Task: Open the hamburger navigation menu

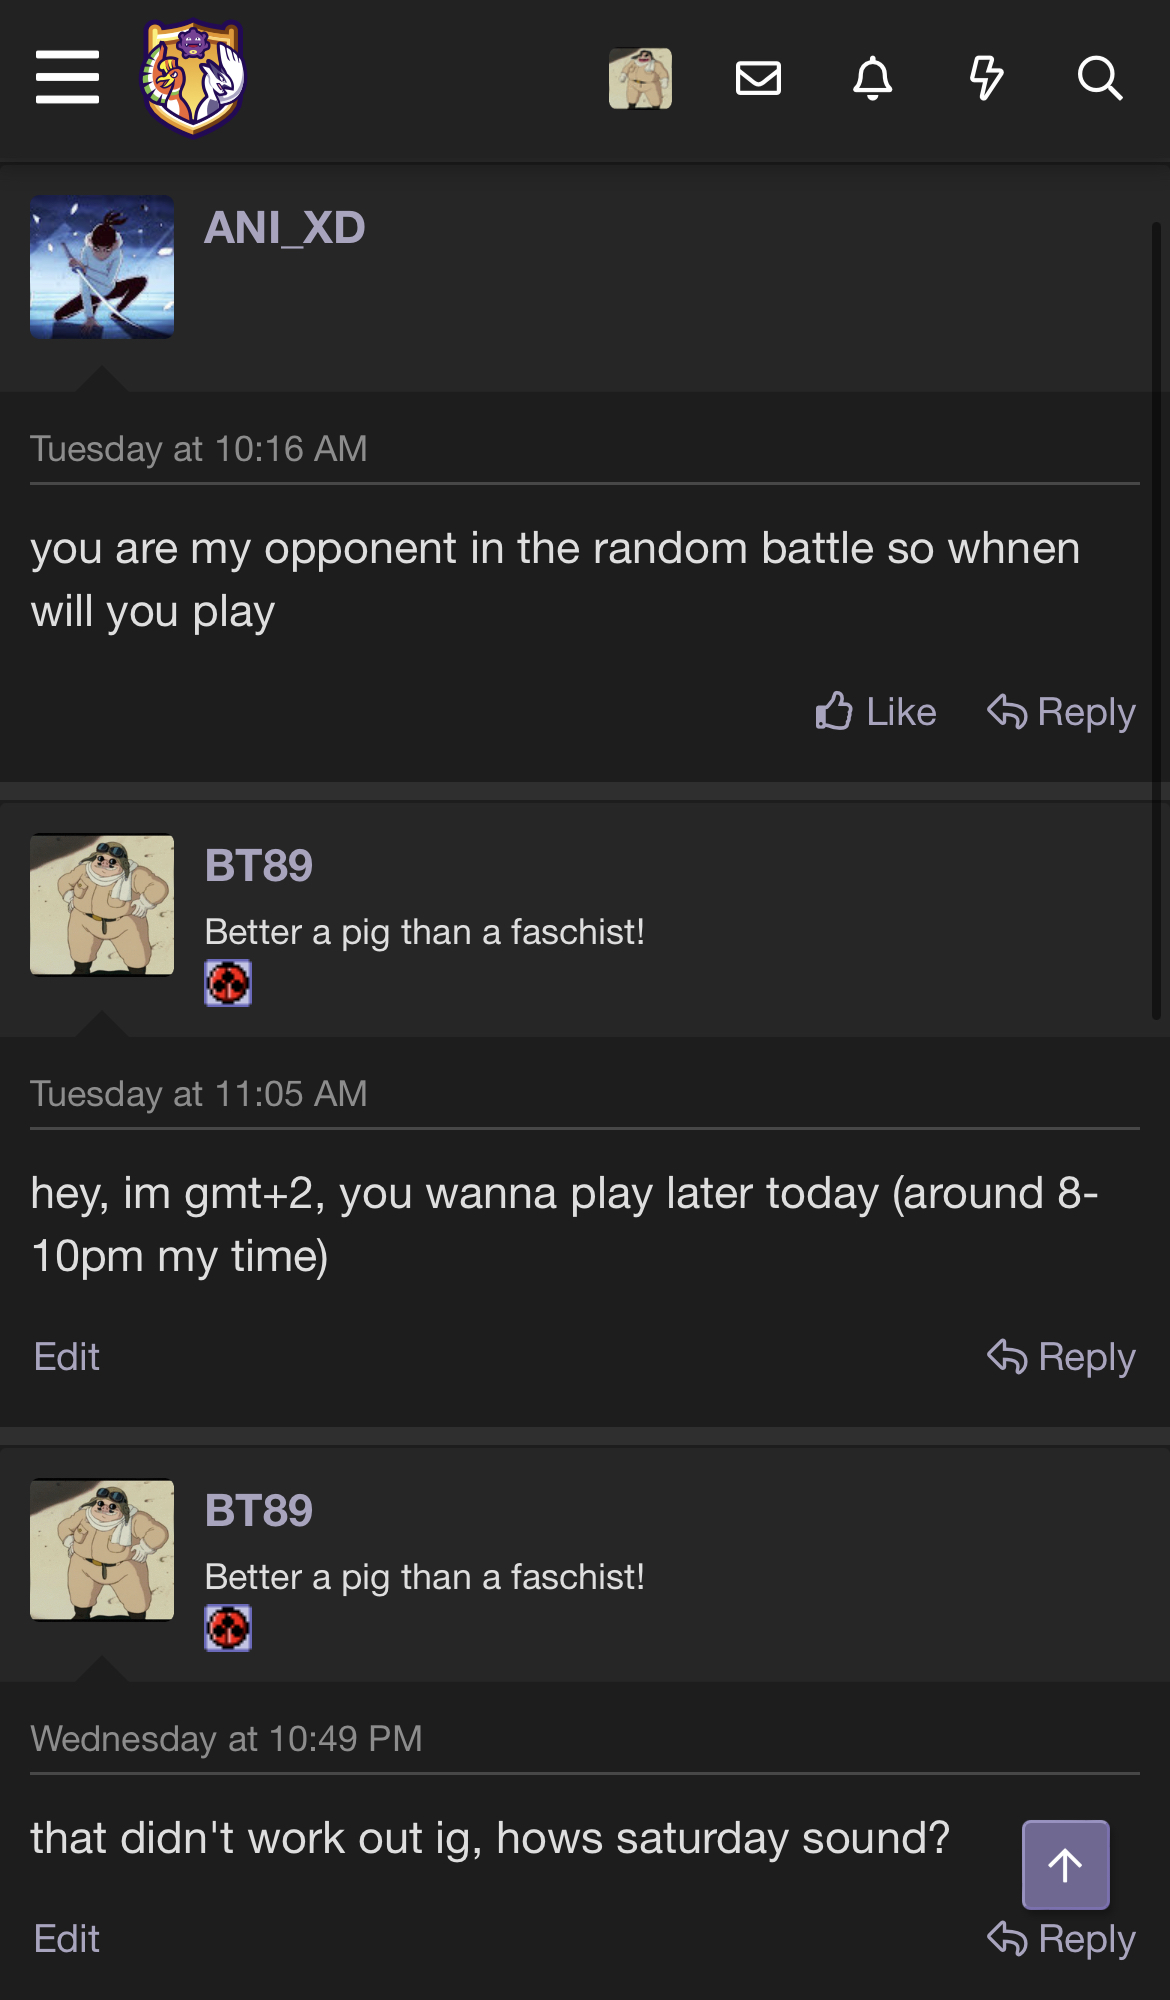Action: tap(67, 77)
